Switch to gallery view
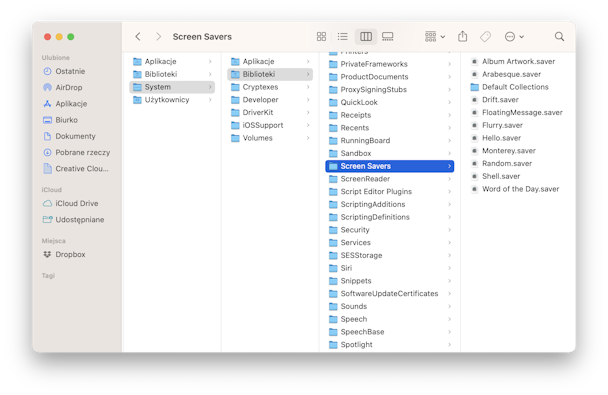Viewport: 608px width, 395px height. (387, 37)
